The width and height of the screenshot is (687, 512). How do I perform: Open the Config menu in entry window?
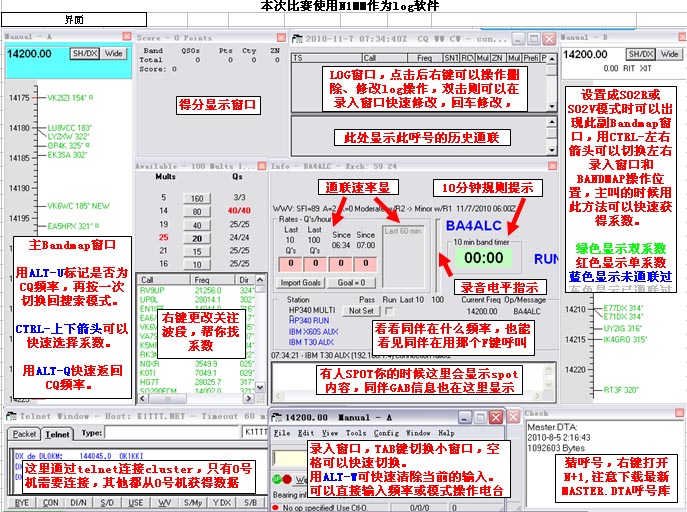(x=386, y=433)
